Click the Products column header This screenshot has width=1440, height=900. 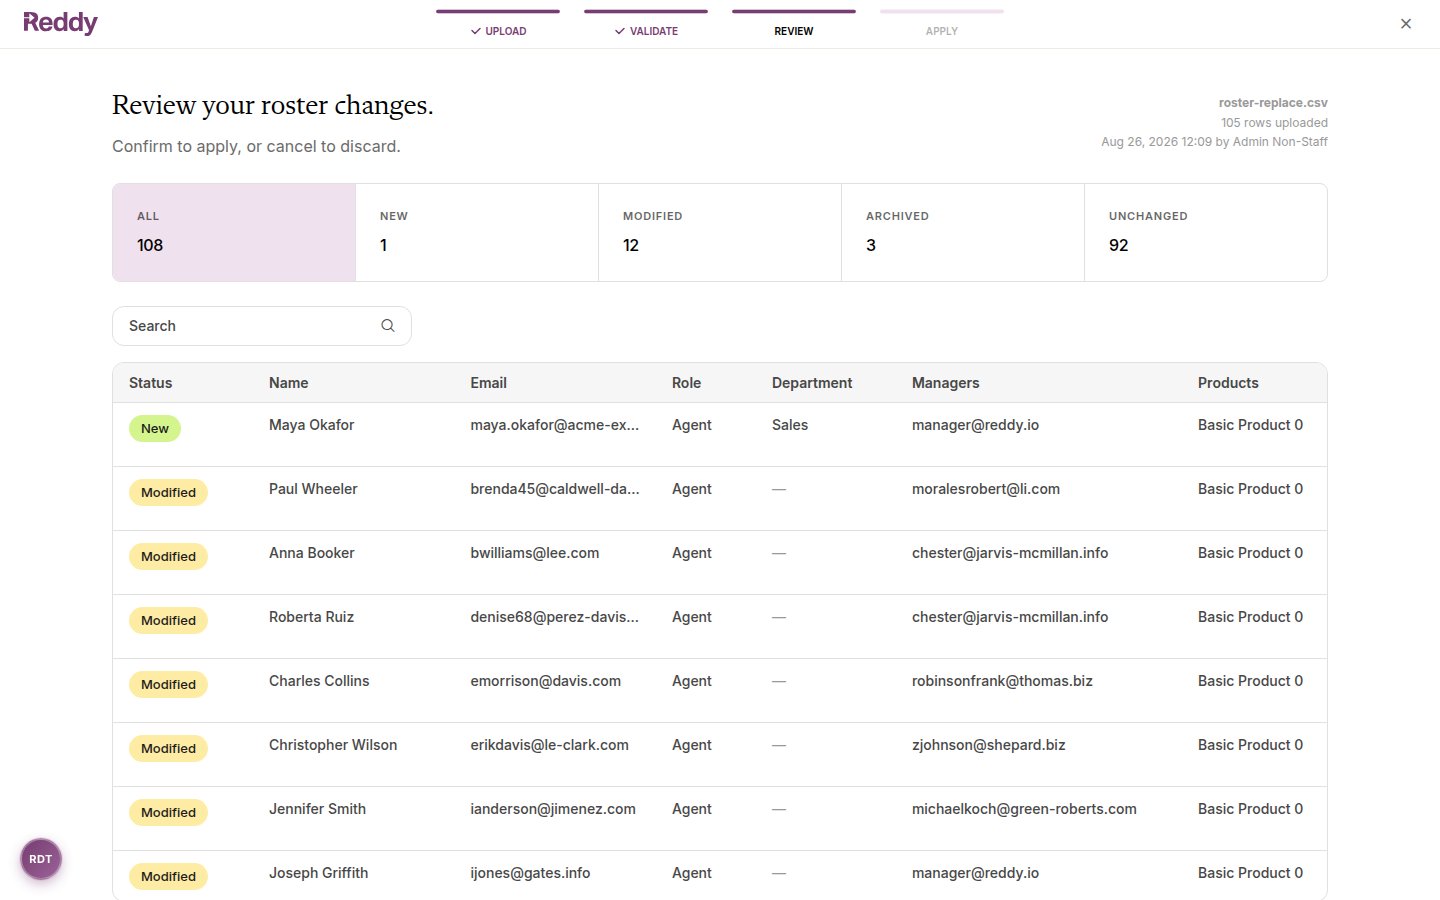1228,383
